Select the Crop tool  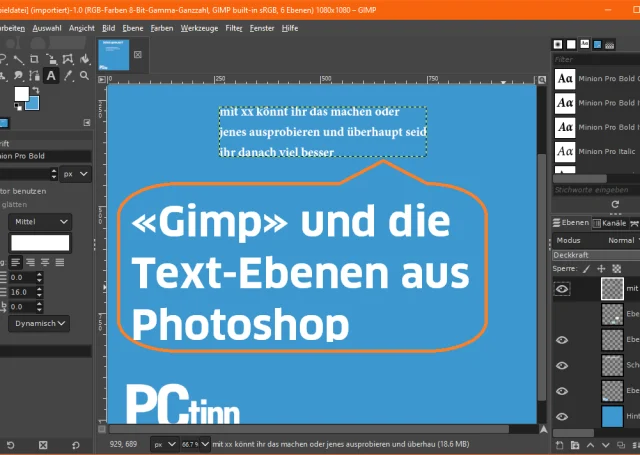point(34,59)
